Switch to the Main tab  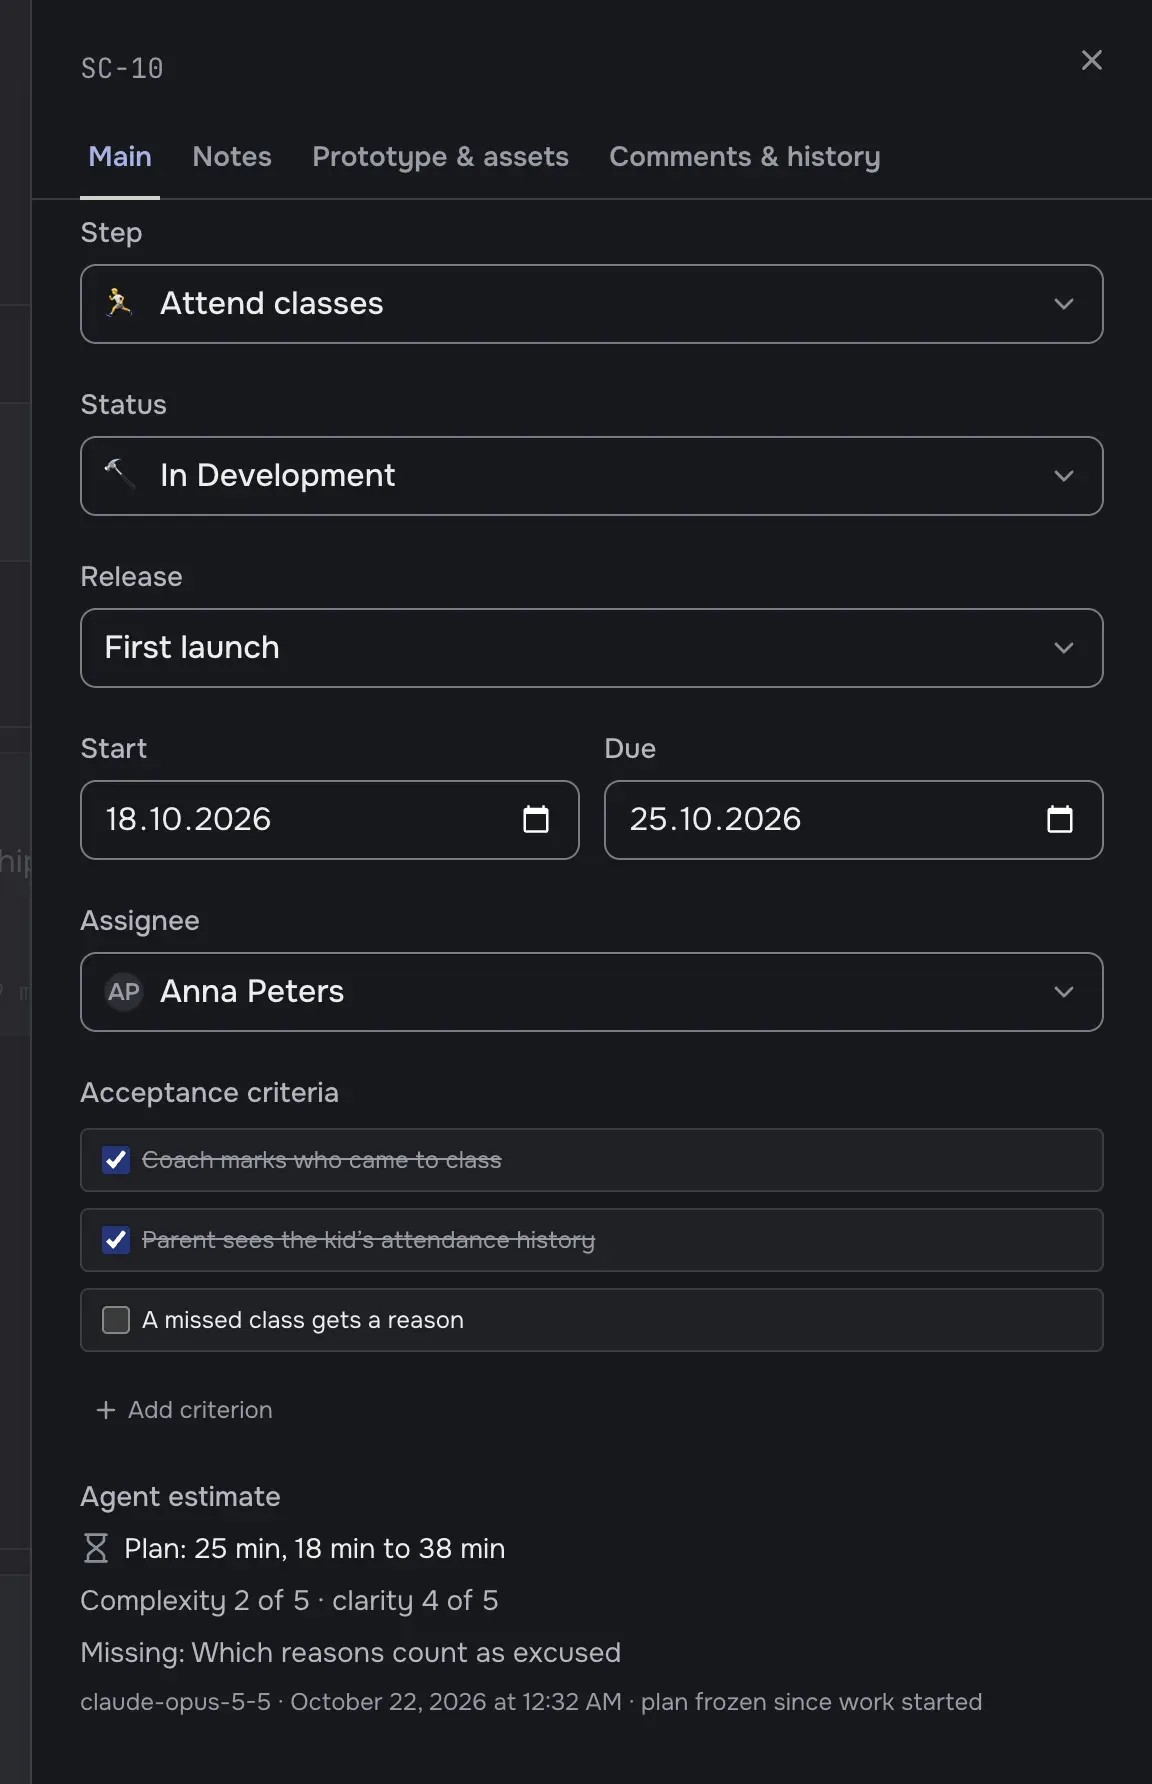pyautogui.click(x=120, y=157)
